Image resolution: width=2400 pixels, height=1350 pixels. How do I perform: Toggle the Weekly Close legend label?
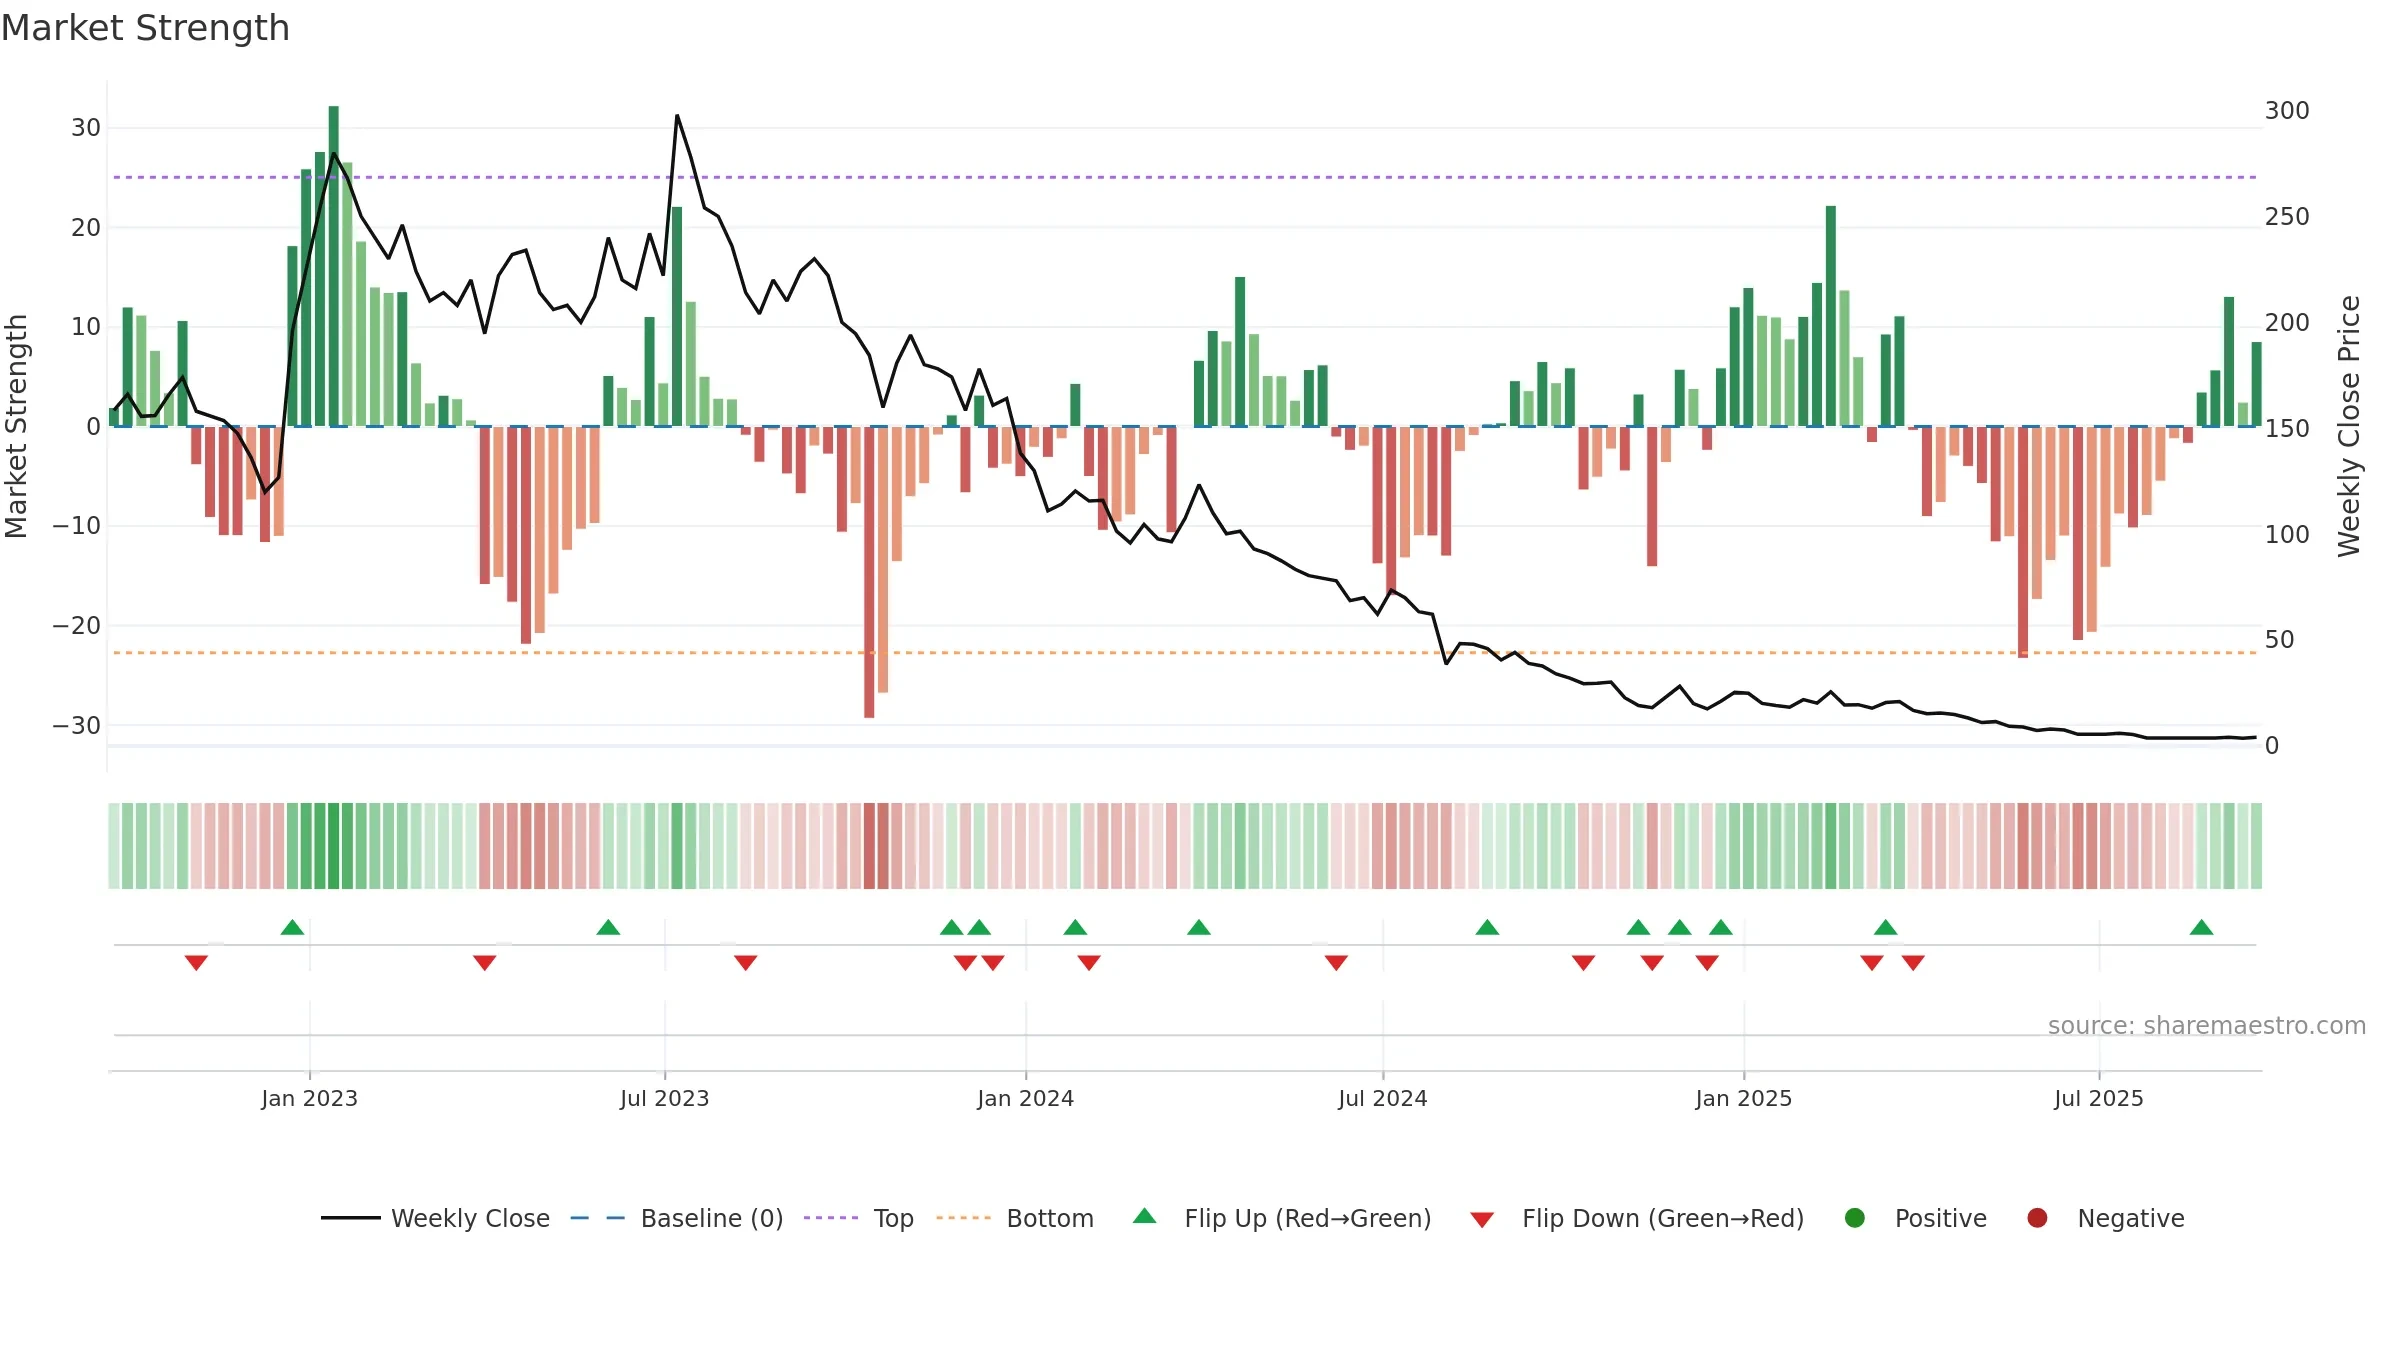470,1219
